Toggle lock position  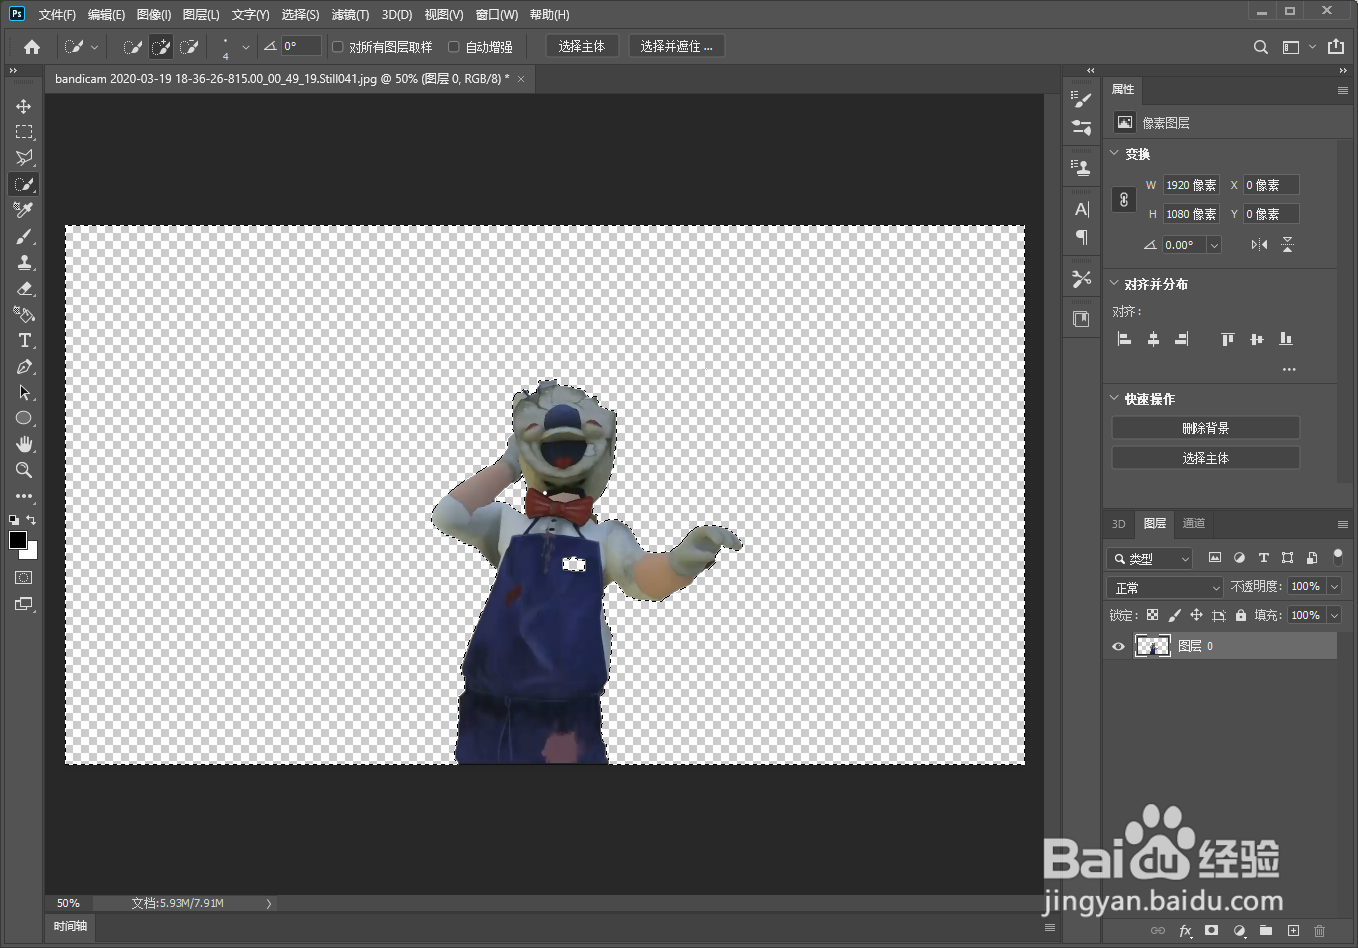1196,616
